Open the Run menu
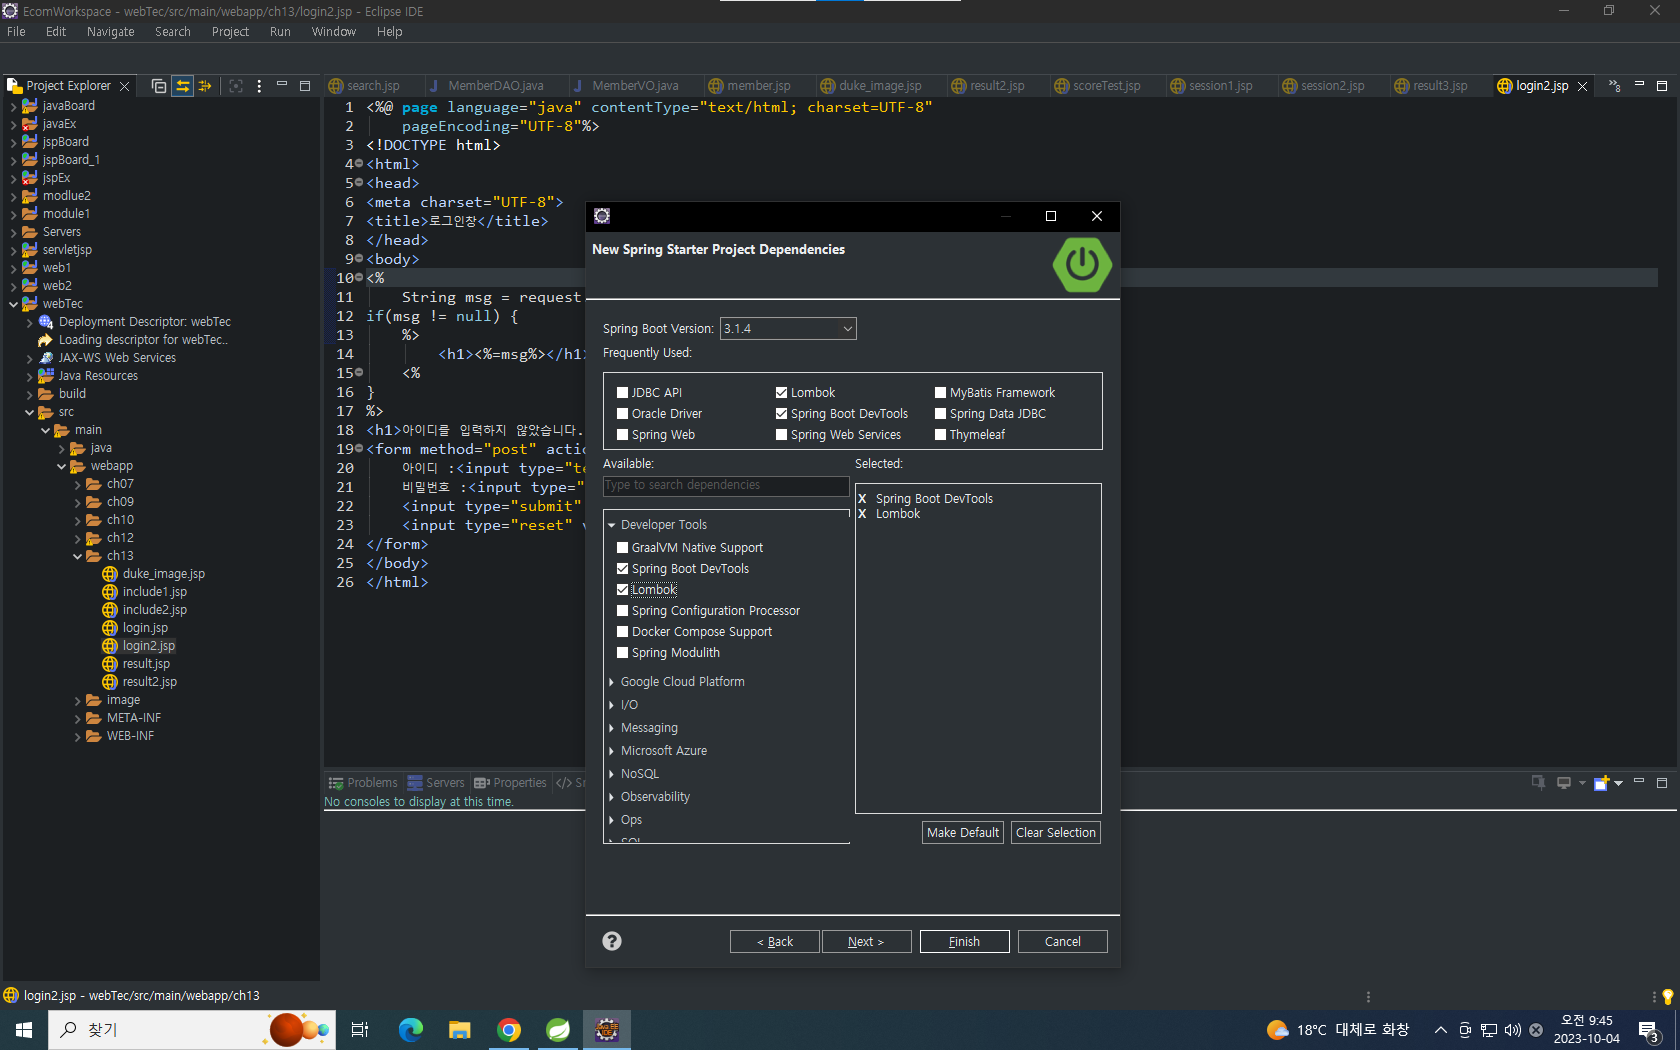Screen dimensions: 1680x1050 (x=280, y=32)
